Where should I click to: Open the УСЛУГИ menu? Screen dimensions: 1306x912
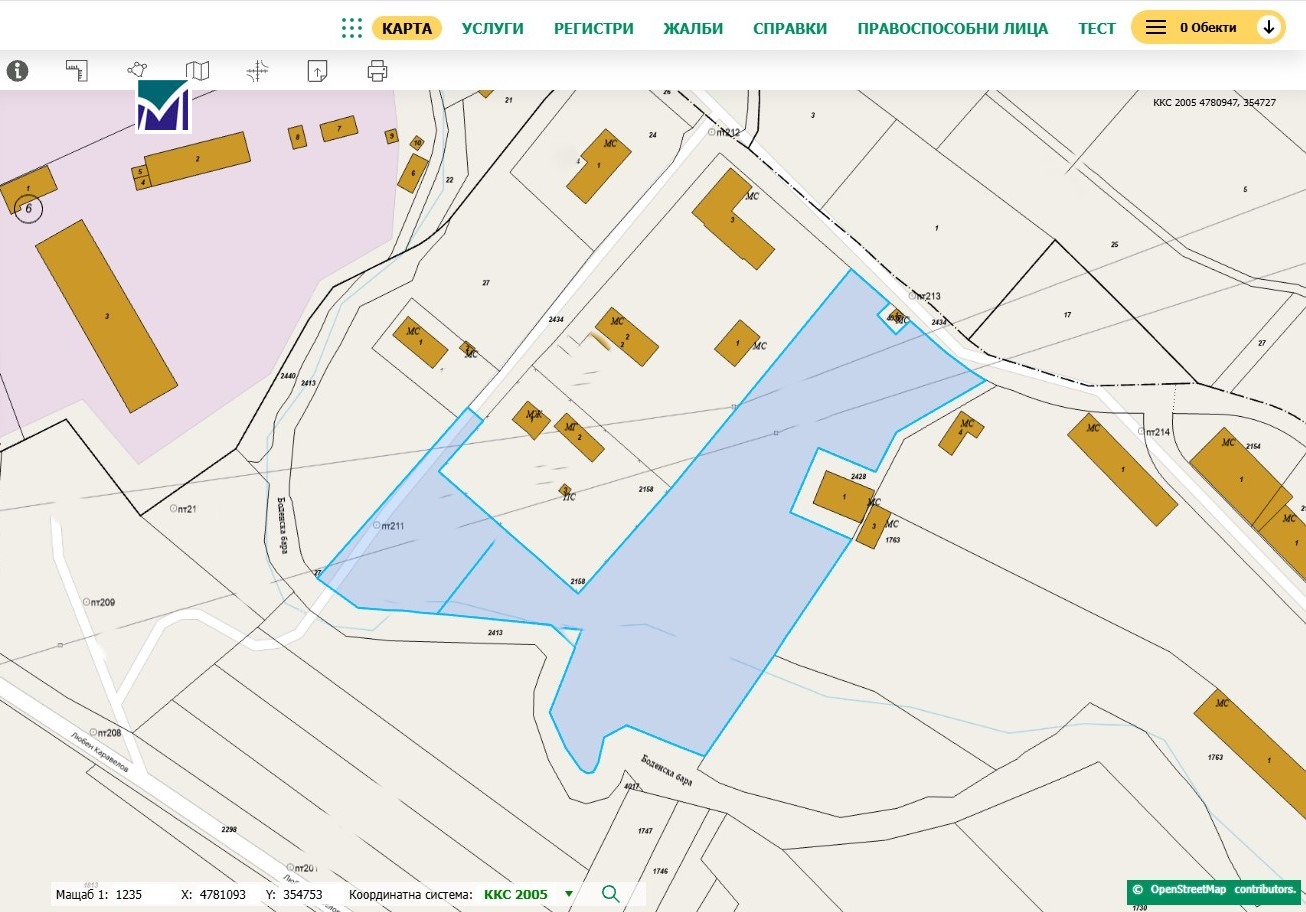[x=493, y=28]
